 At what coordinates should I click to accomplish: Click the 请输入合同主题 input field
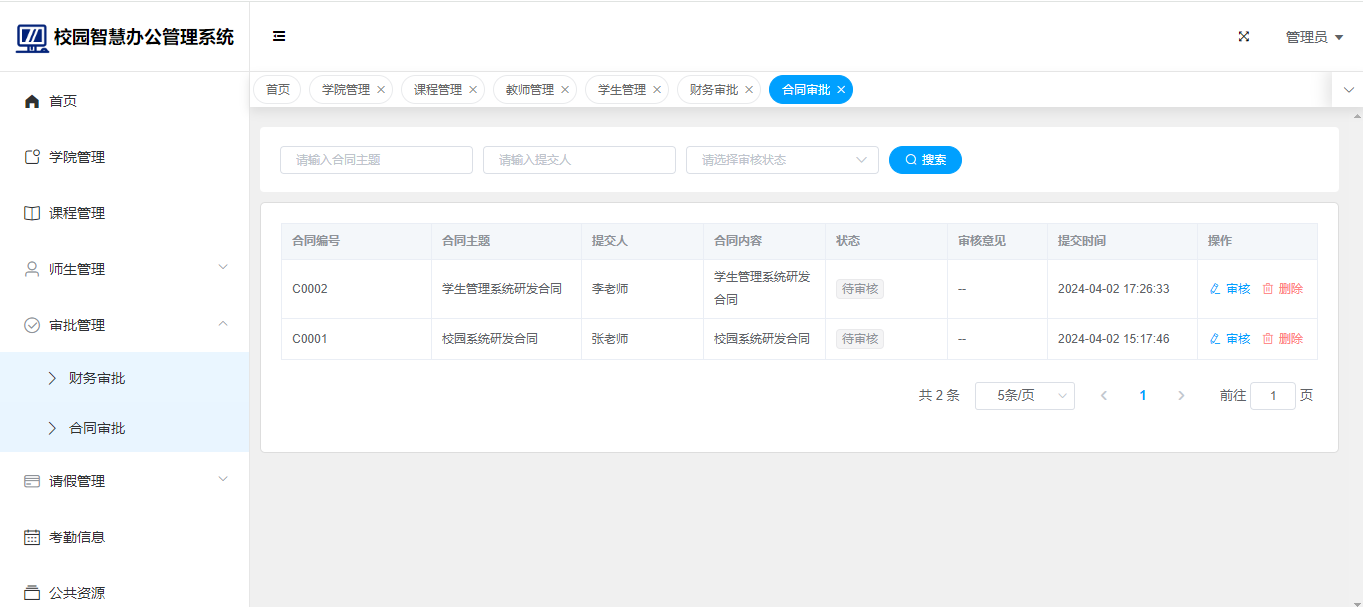(376, 160)
